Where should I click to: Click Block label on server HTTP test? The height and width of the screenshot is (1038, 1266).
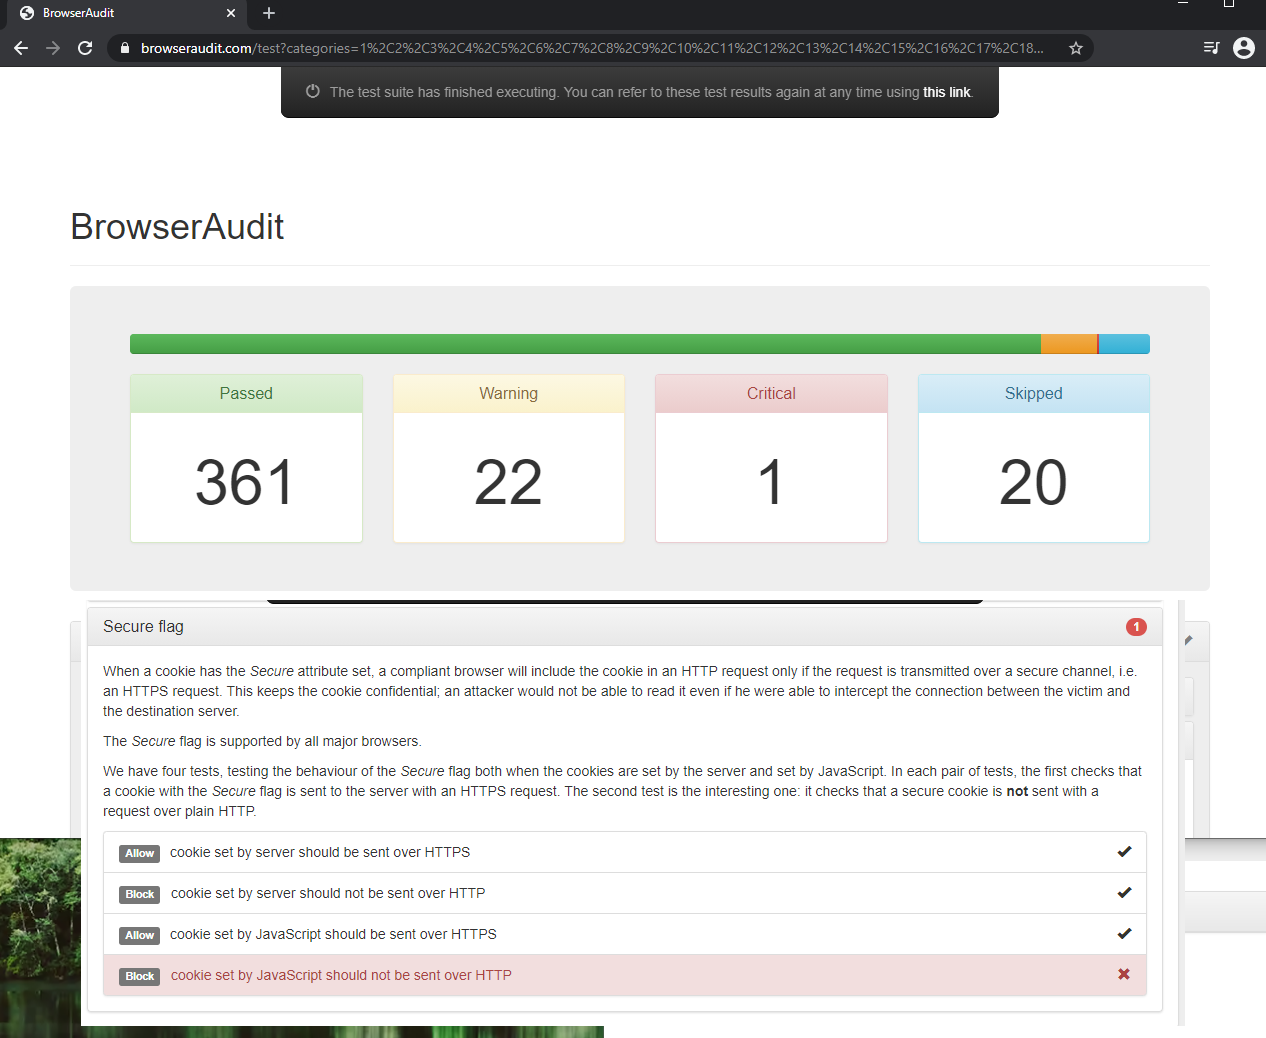(x=140, y=895)
